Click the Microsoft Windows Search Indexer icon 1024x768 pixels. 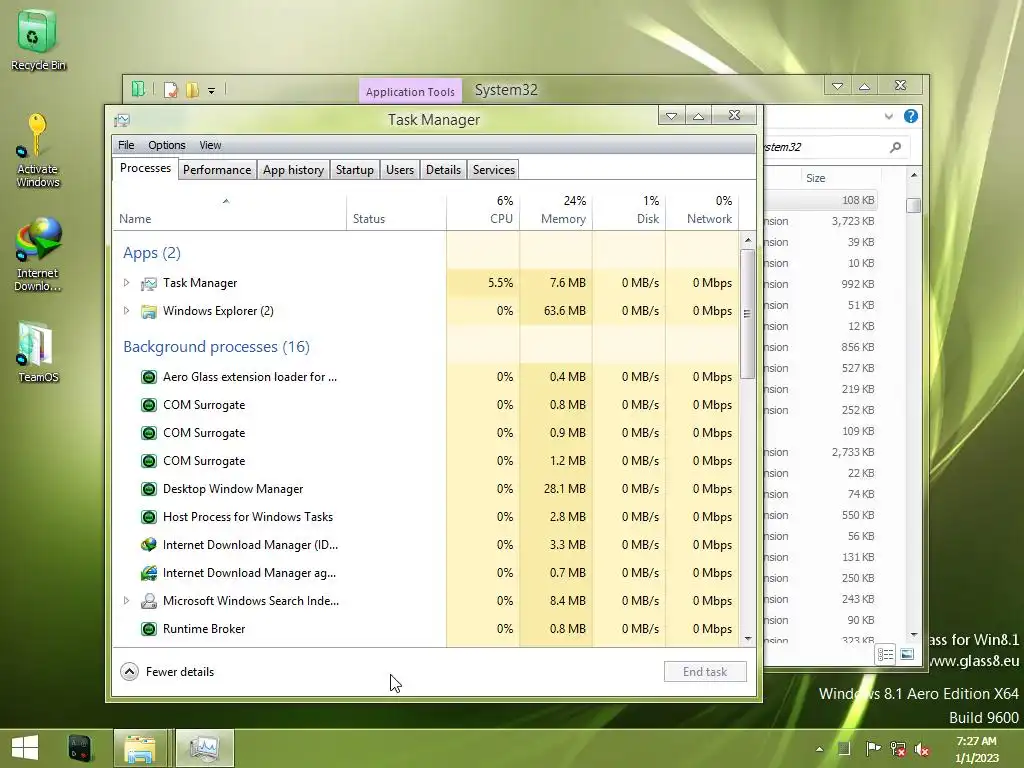pos(149,601)
